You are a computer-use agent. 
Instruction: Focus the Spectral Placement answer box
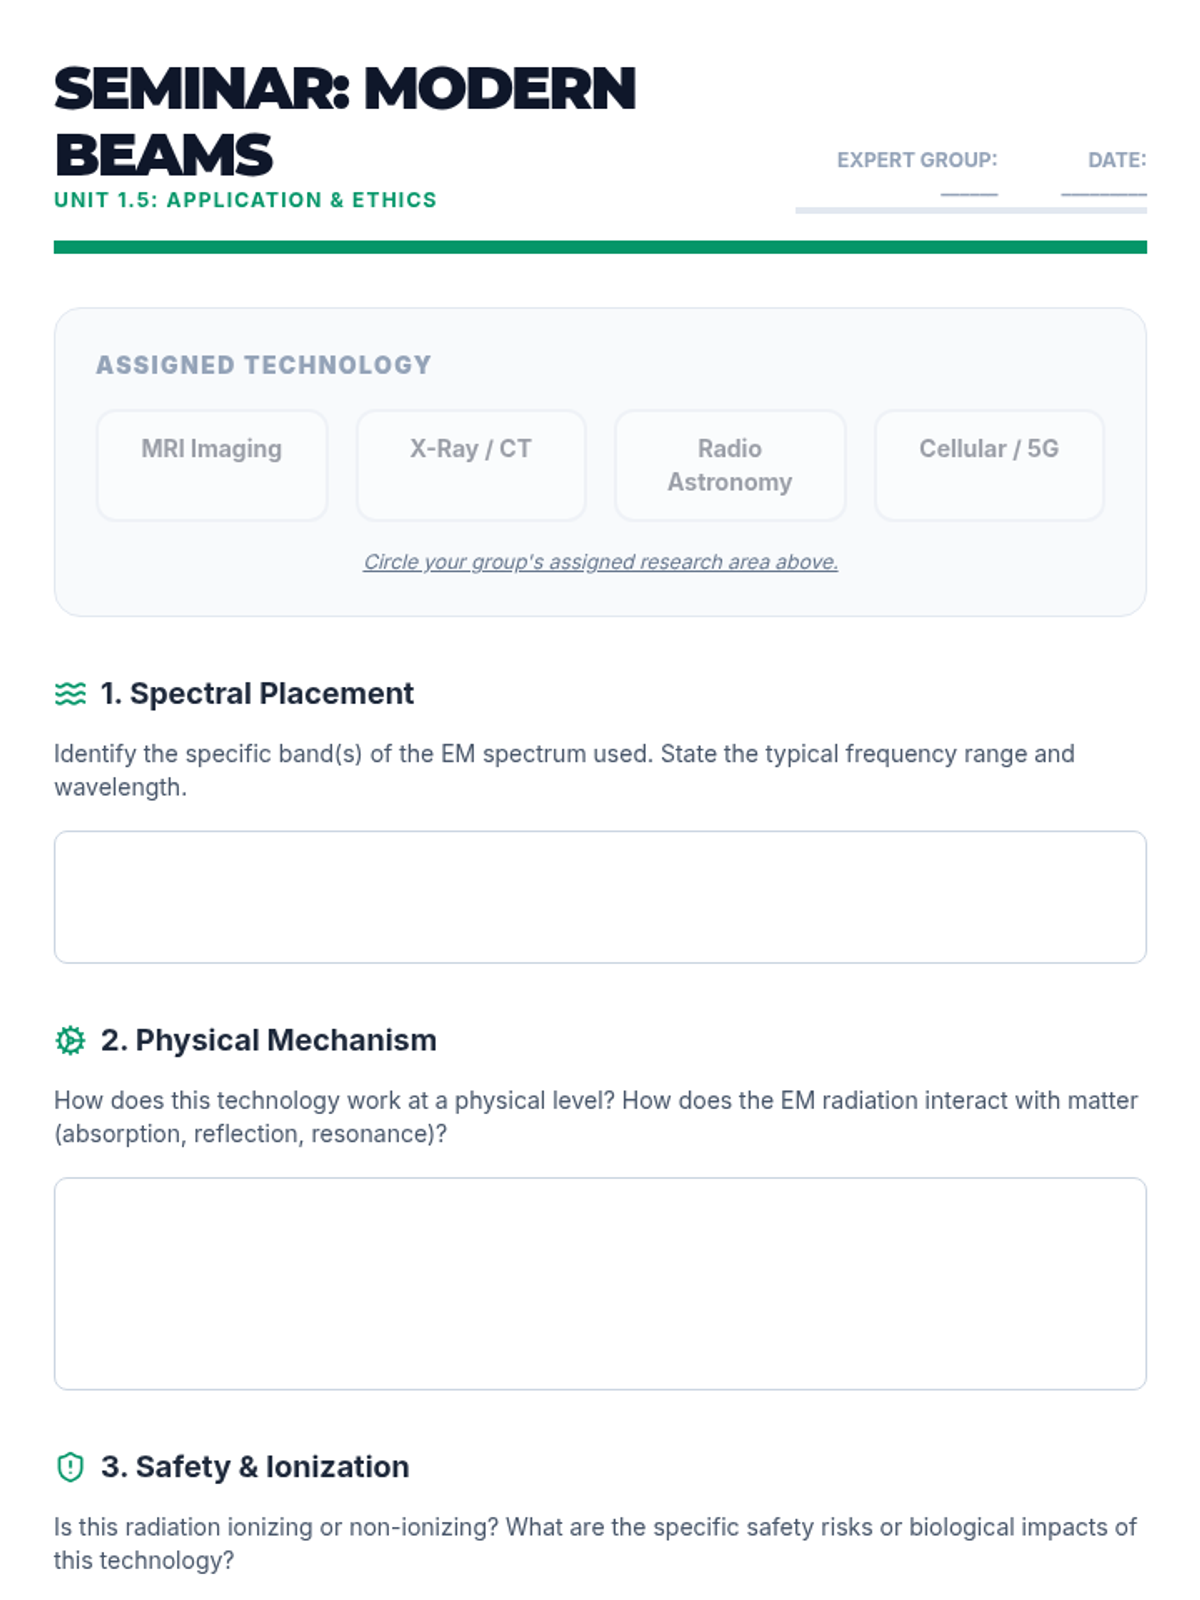pyautogui.click(x=600, y=897)
